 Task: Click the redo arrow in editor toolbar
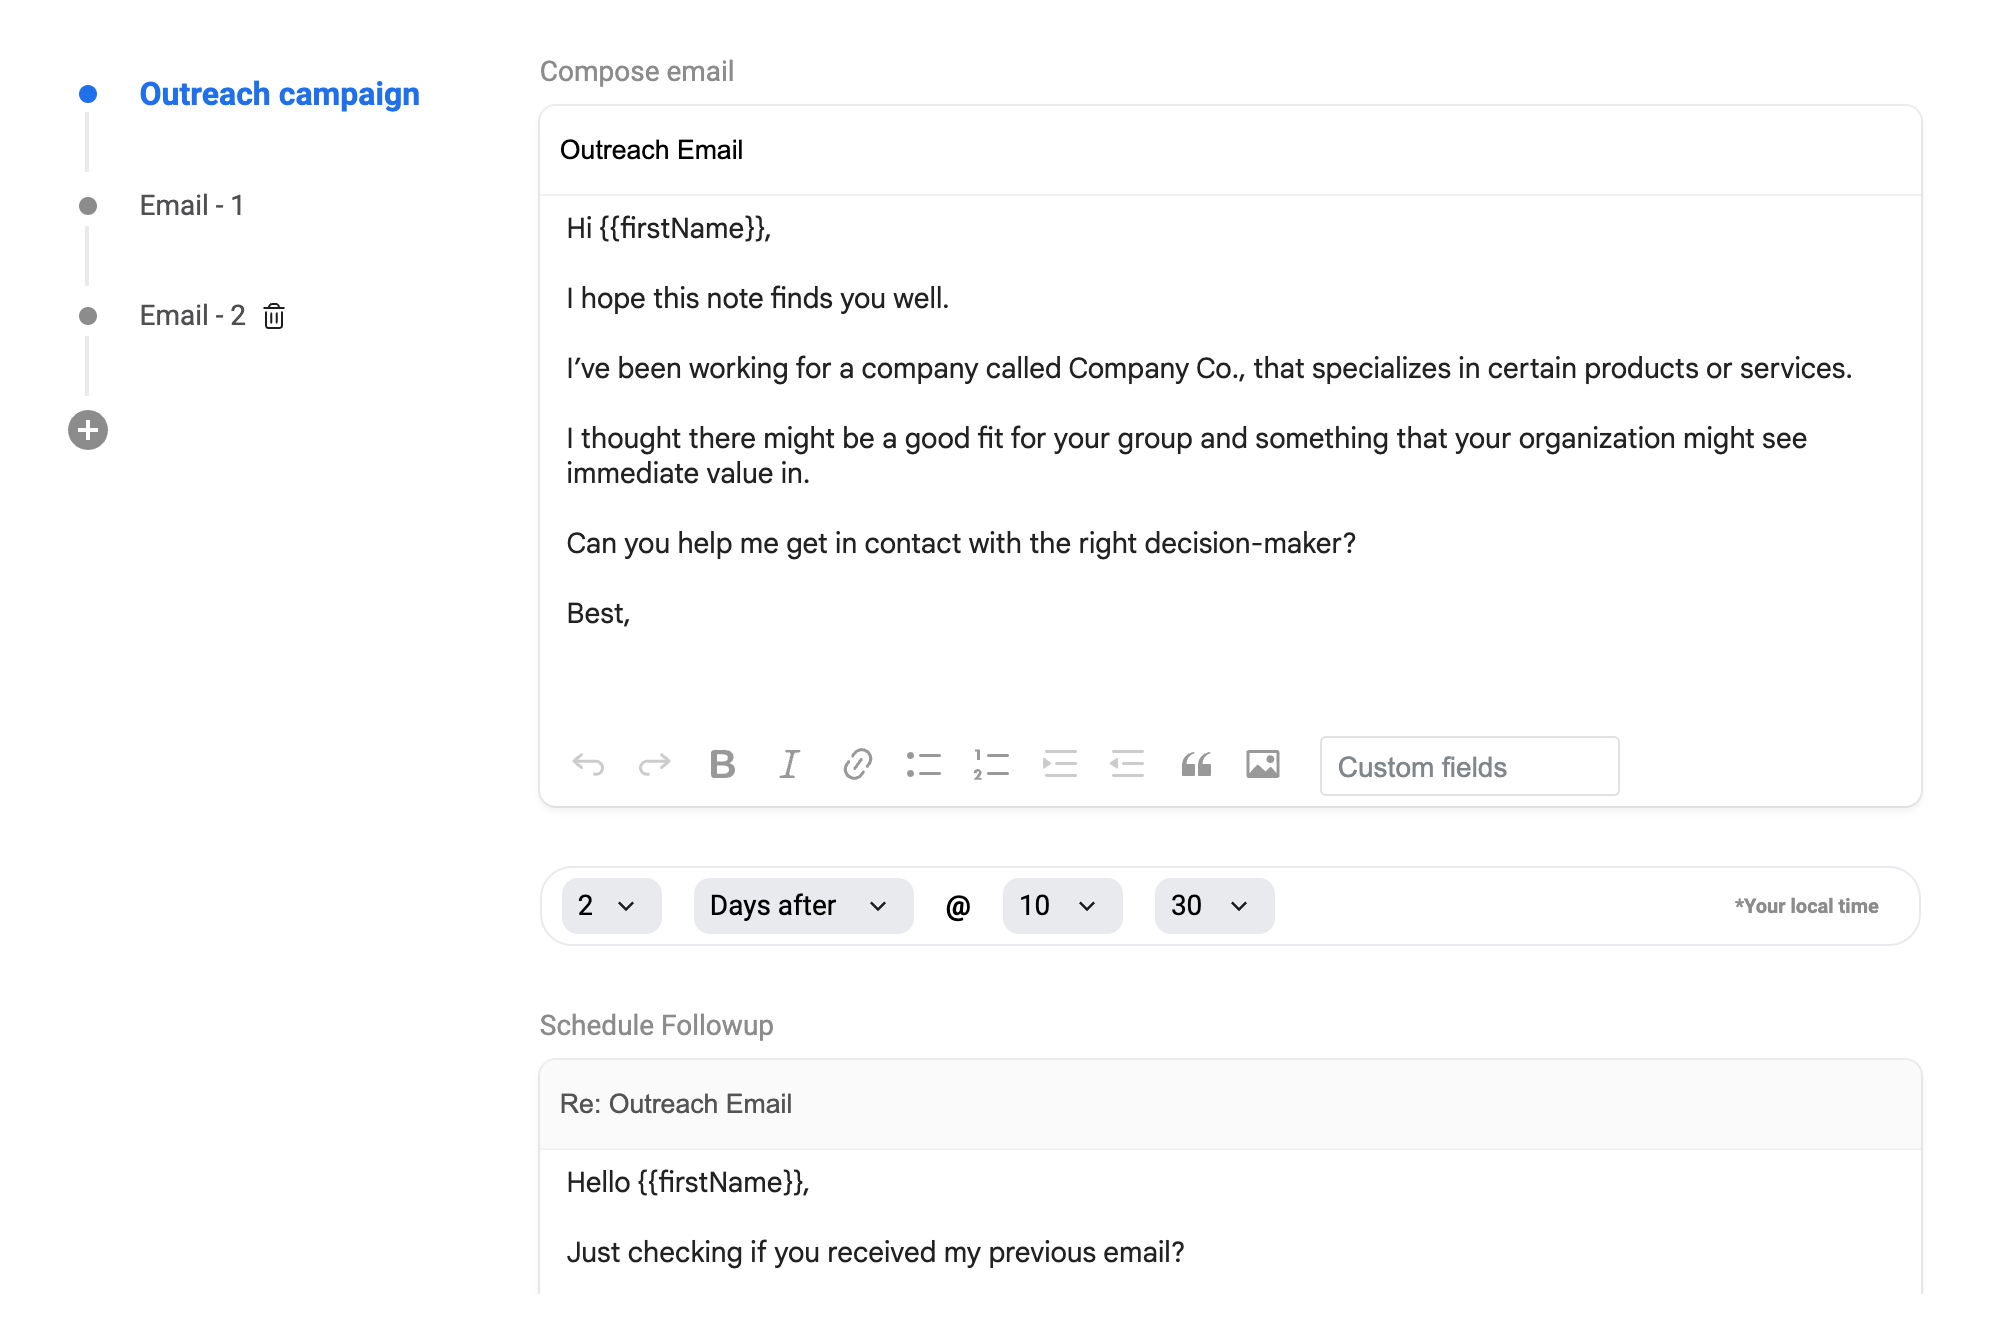click(x=655, y=765)
